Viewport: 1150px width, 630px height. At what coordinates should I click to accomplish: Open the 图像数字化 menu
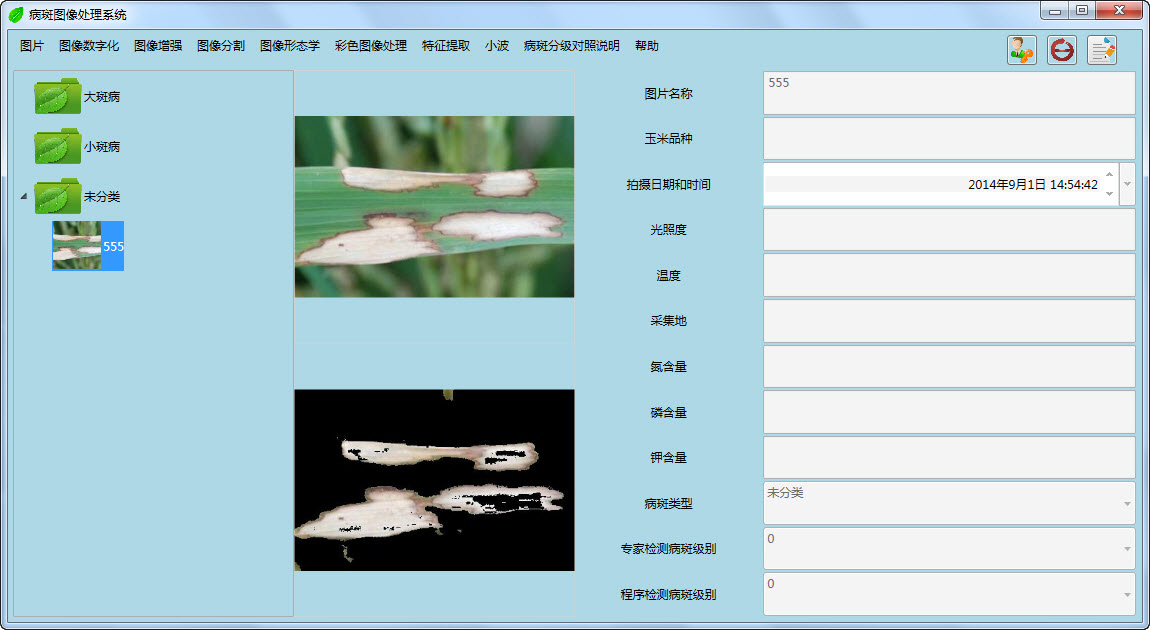89,45
